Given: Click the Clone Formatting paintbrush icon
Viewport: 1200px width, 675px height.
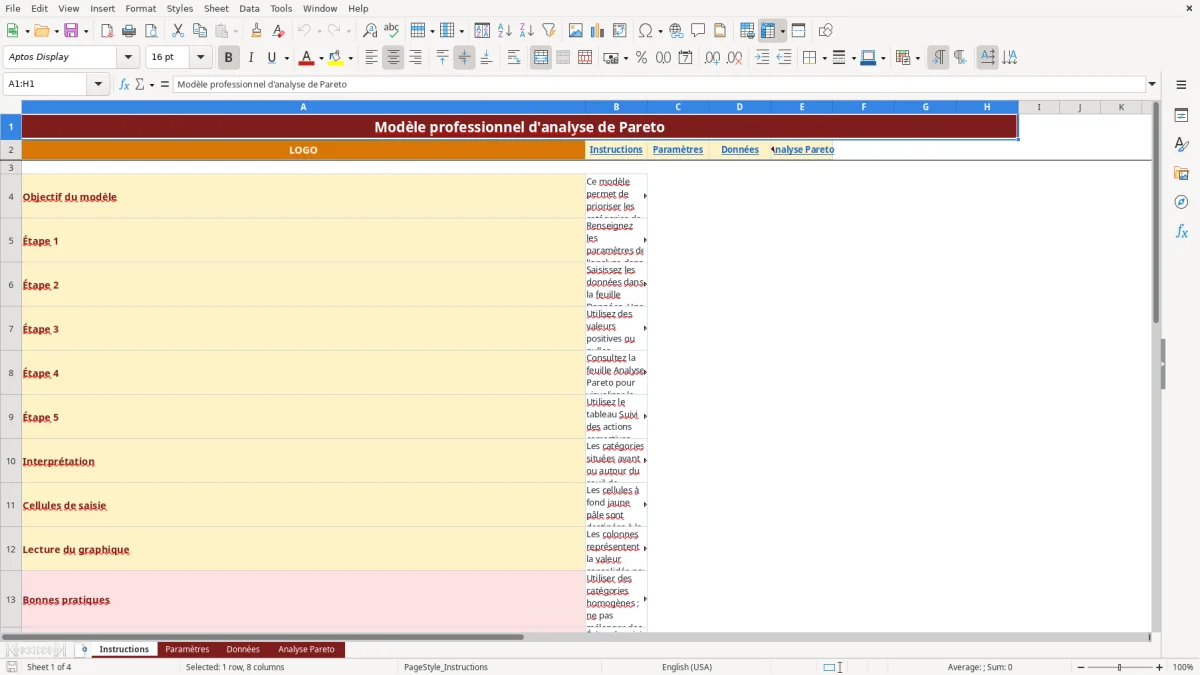Looking at the screenshot, I should point(257,31).
